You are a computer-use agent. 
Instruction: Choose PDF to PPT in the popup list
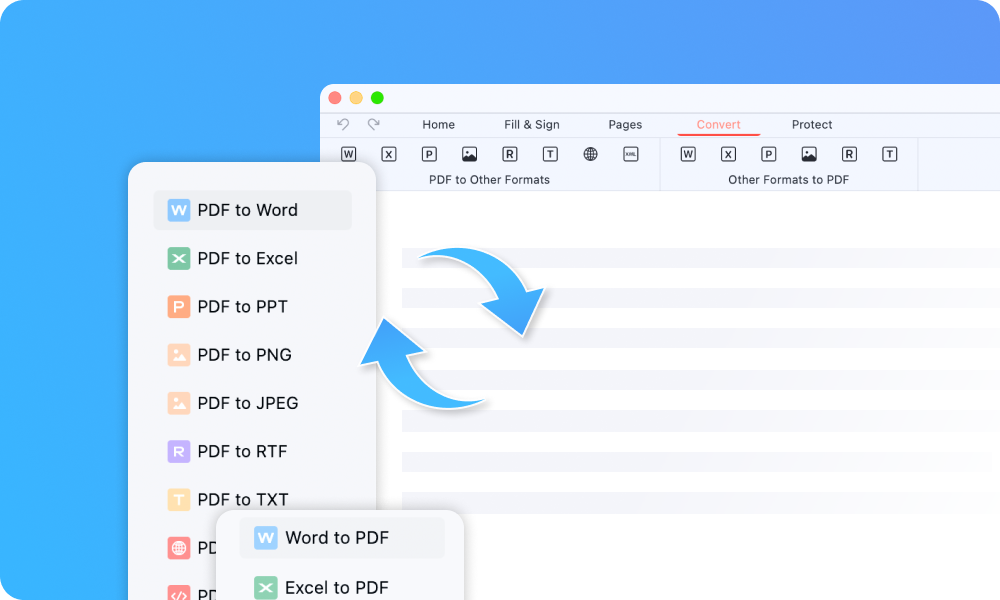point(242,307)
